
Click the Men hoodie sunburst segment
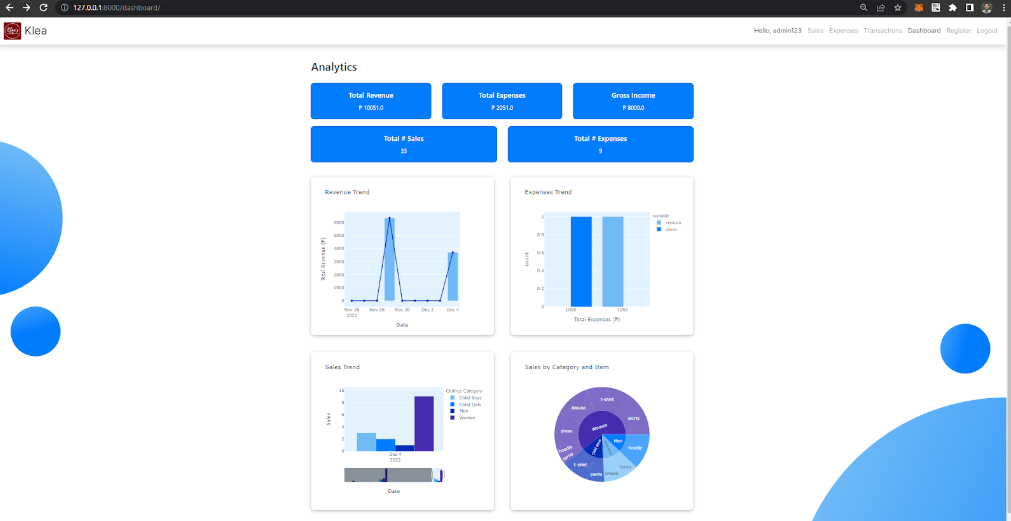[x=636, y=446]
